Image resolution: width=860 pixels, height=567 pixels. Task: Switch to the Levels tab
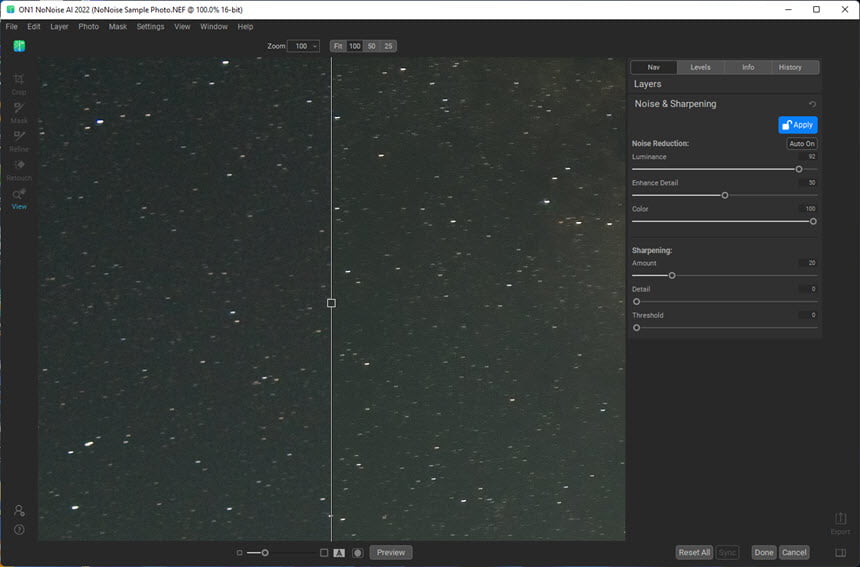pyautogui.click(x=700, y=67)
